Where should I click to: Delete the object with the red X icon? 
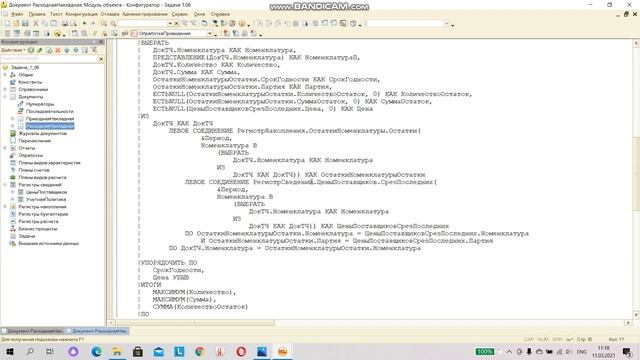pyautogui.click(x=58, y=50)
